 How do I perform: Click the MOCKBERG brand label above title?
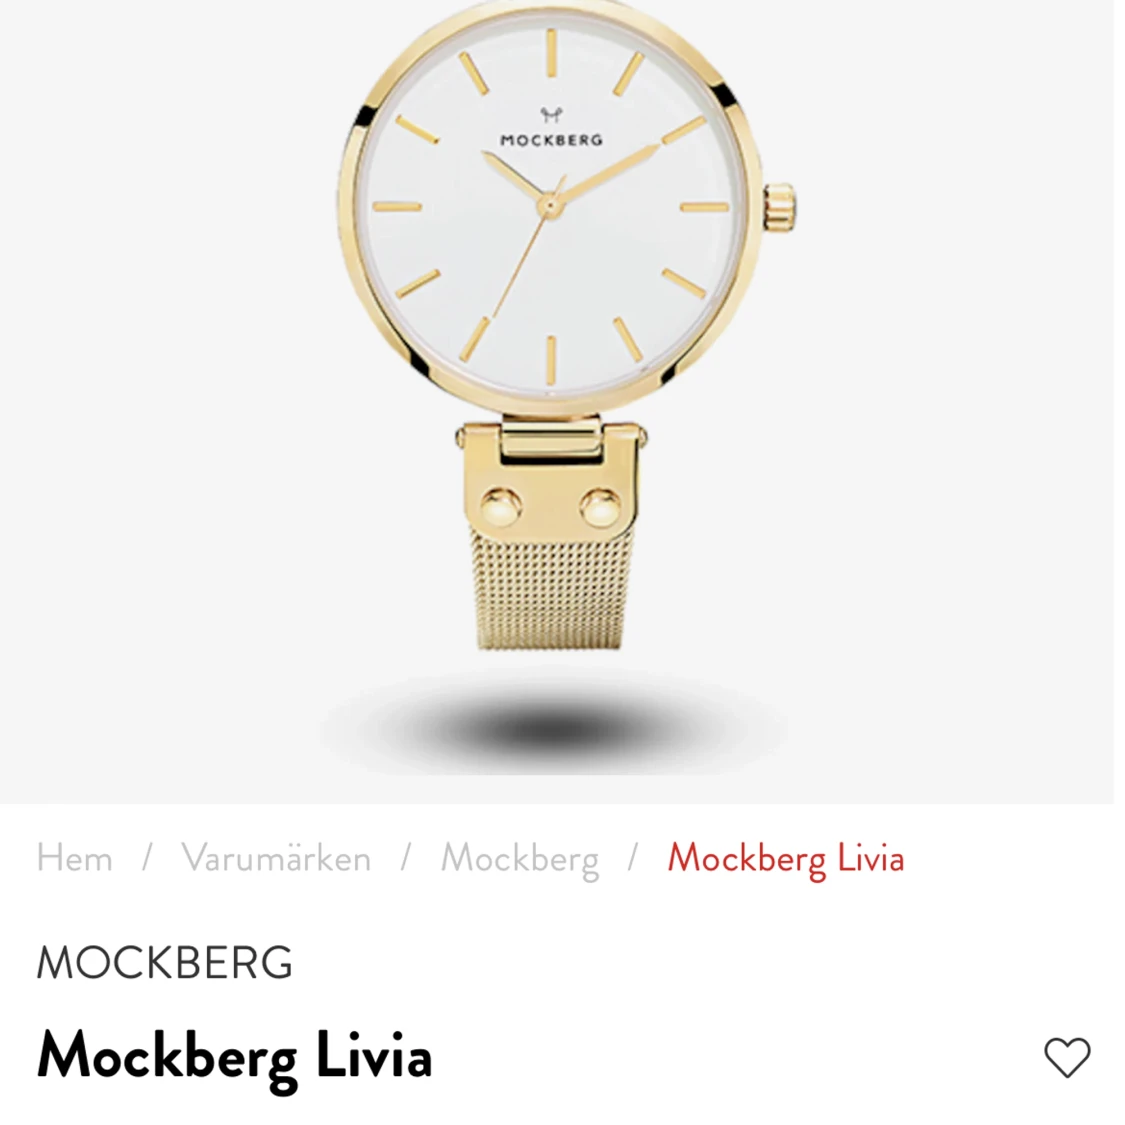pyautogui.click(x=164, y=963)
